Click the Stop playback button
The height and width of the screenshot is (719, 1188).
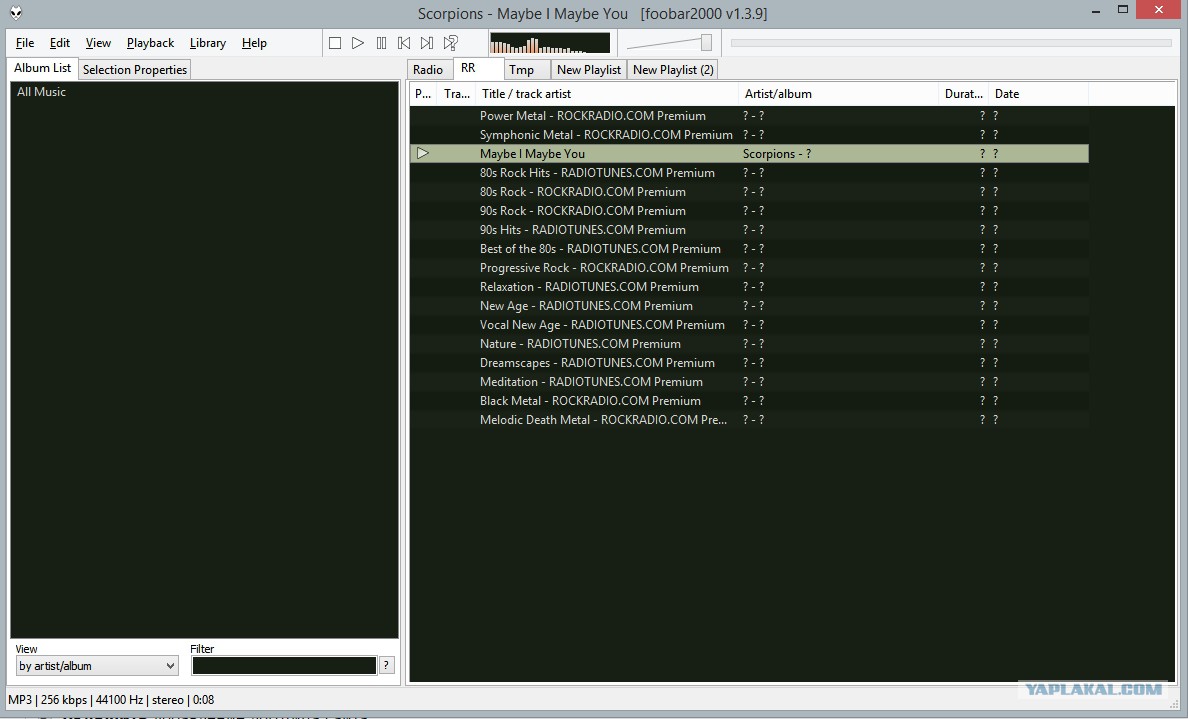335,43
